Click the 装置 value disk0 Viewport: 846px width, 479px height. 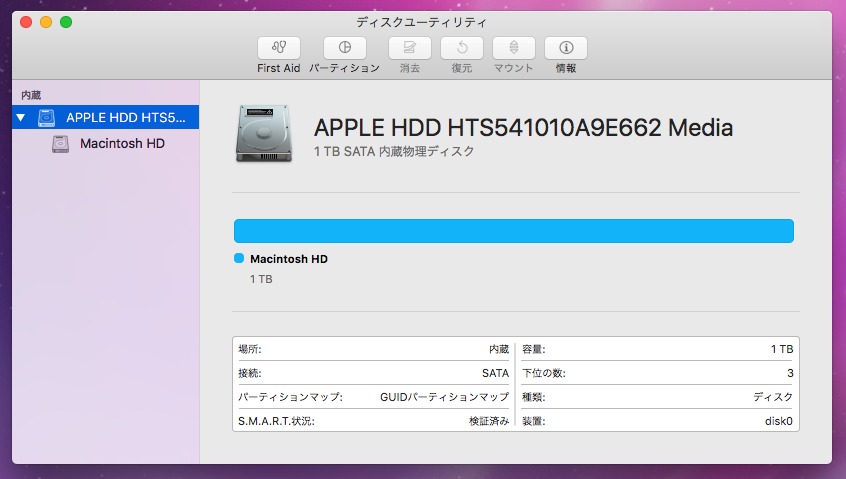coord(779,421)
